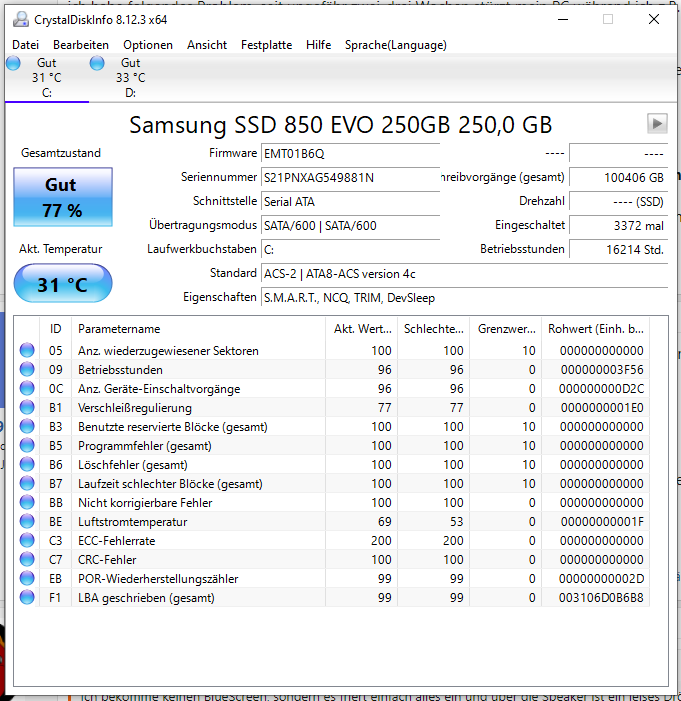Open the Festplatte menu
This screenshot has width=681, height=701.
266,45
